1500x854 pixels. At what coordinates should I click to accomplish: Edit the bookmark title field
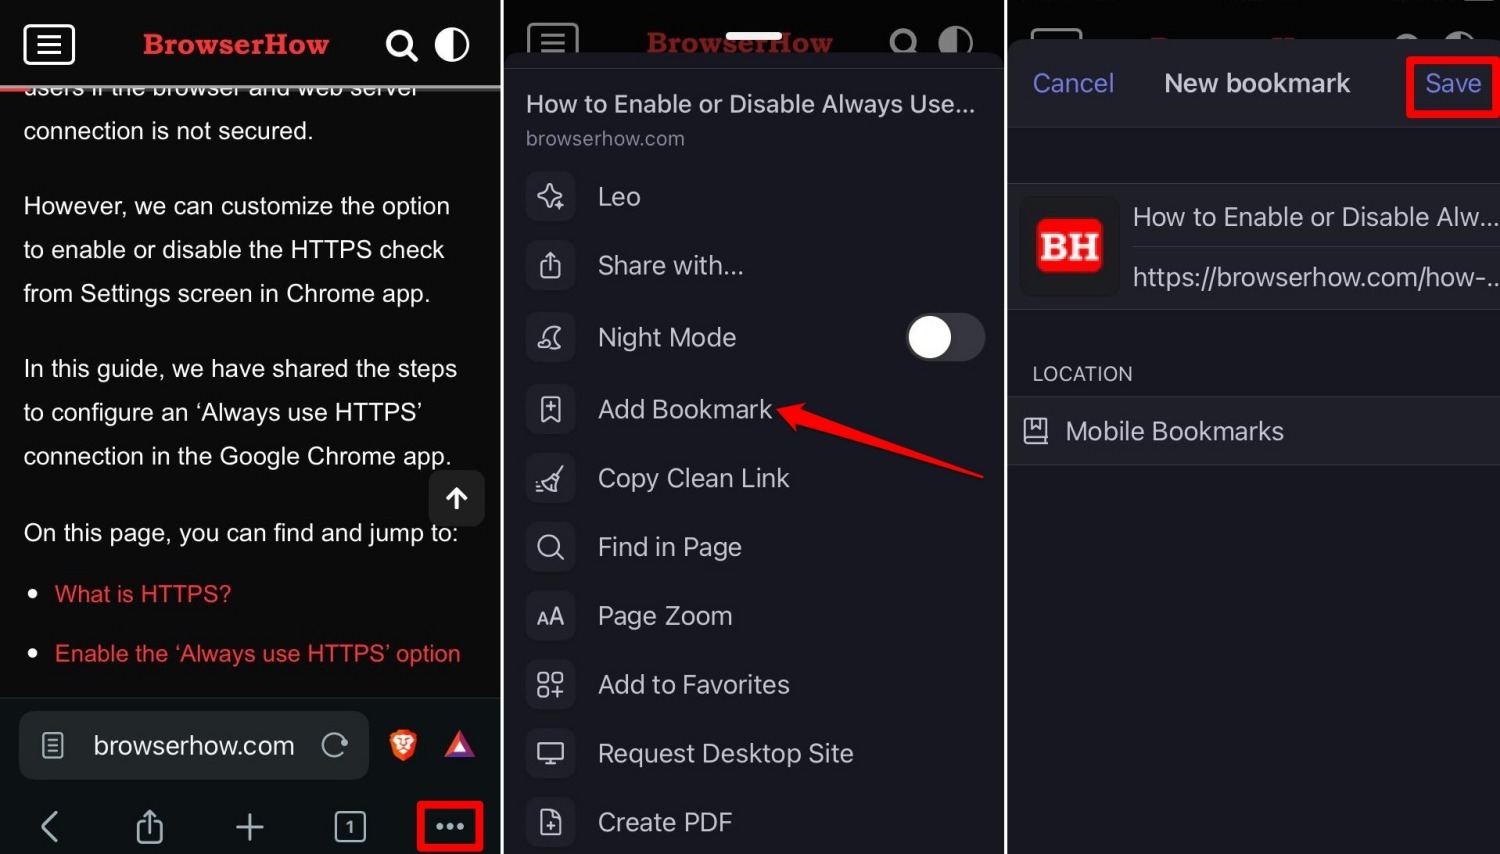(1315, 217)
